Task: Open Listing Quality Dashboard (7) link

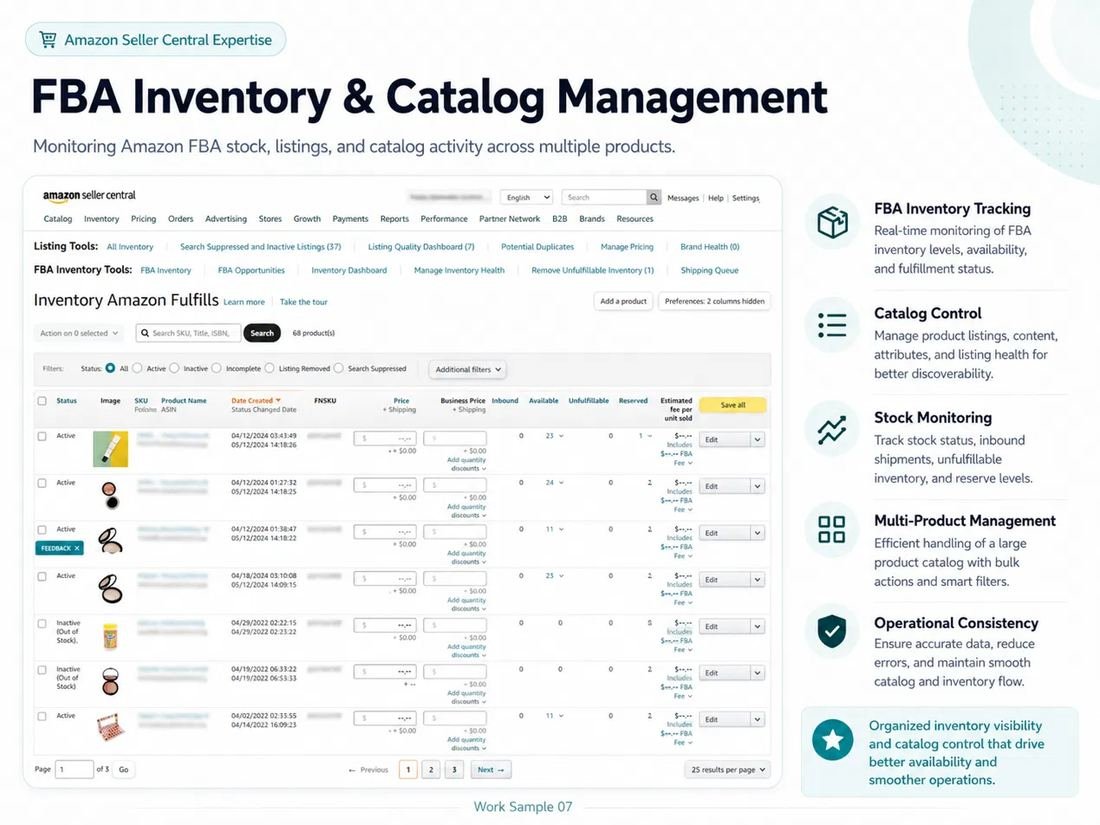Action: coord(421,247)
